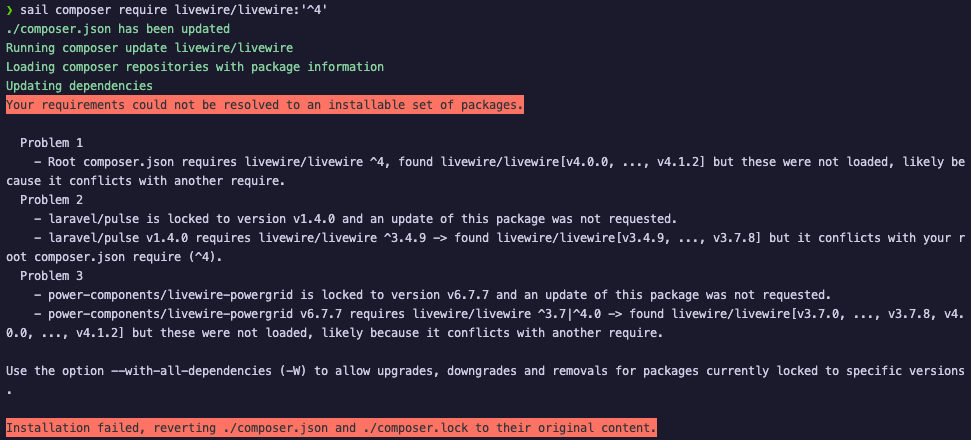Click the red 'Installation failed, reverting' banner
Viewport: 971px width, 440px height.
(331, 428)
